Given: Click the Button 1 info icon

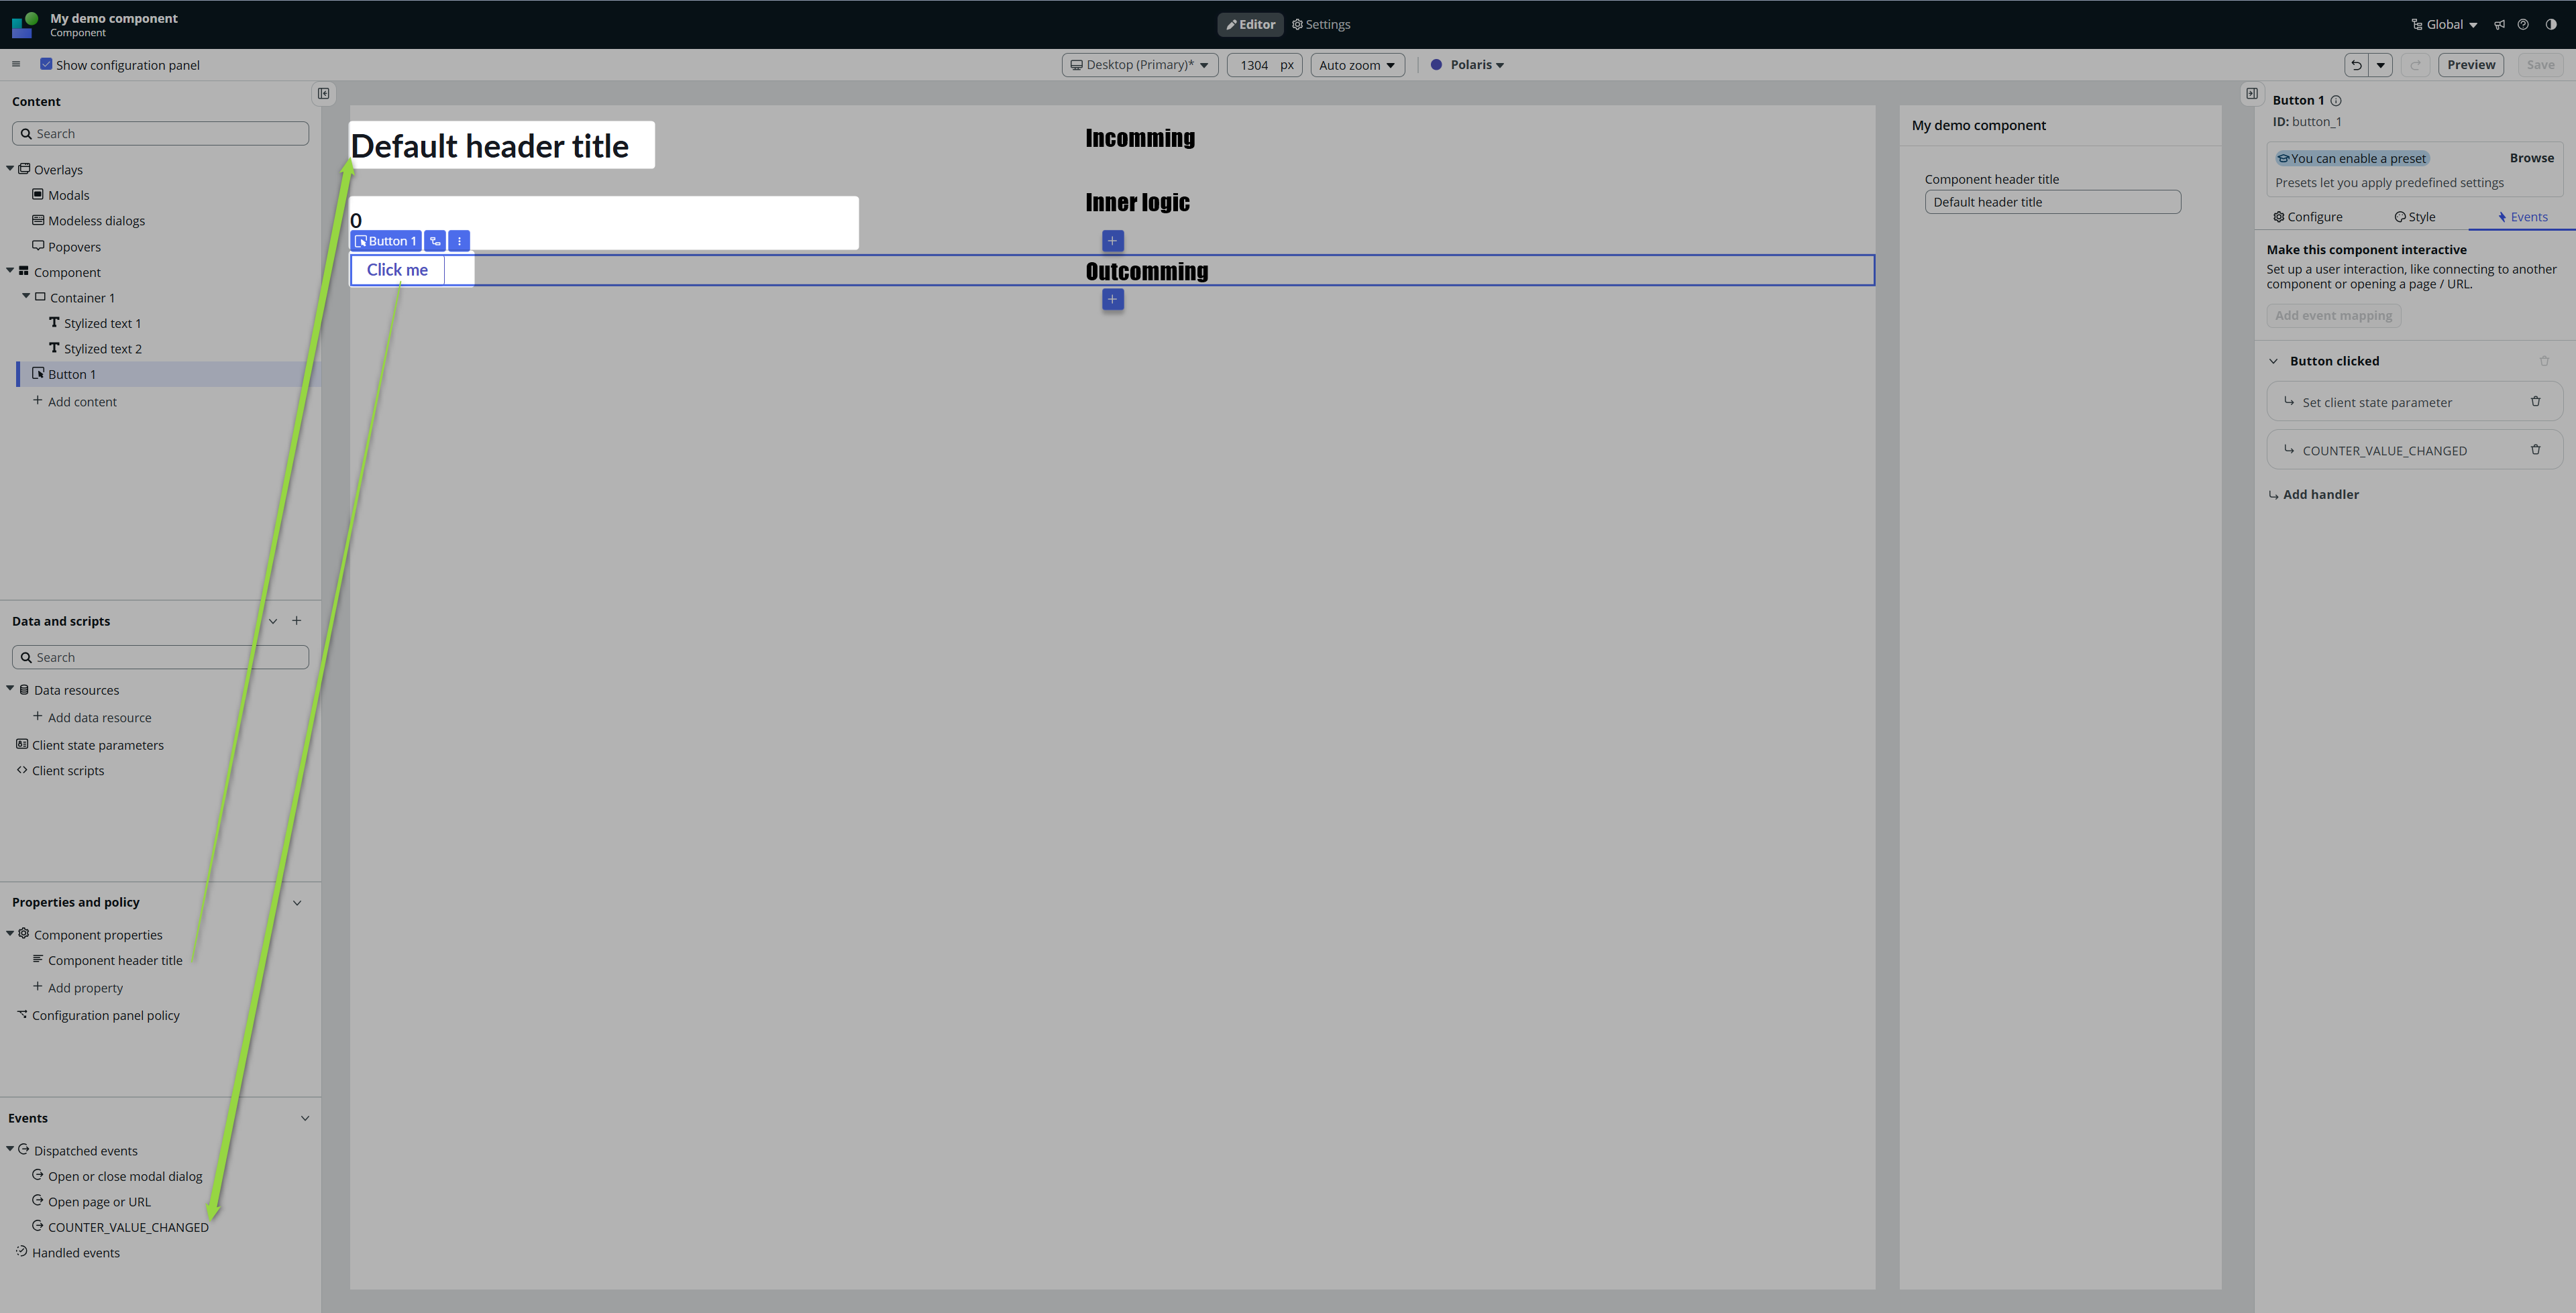Looking at the screenshot, I should 2336,101.
